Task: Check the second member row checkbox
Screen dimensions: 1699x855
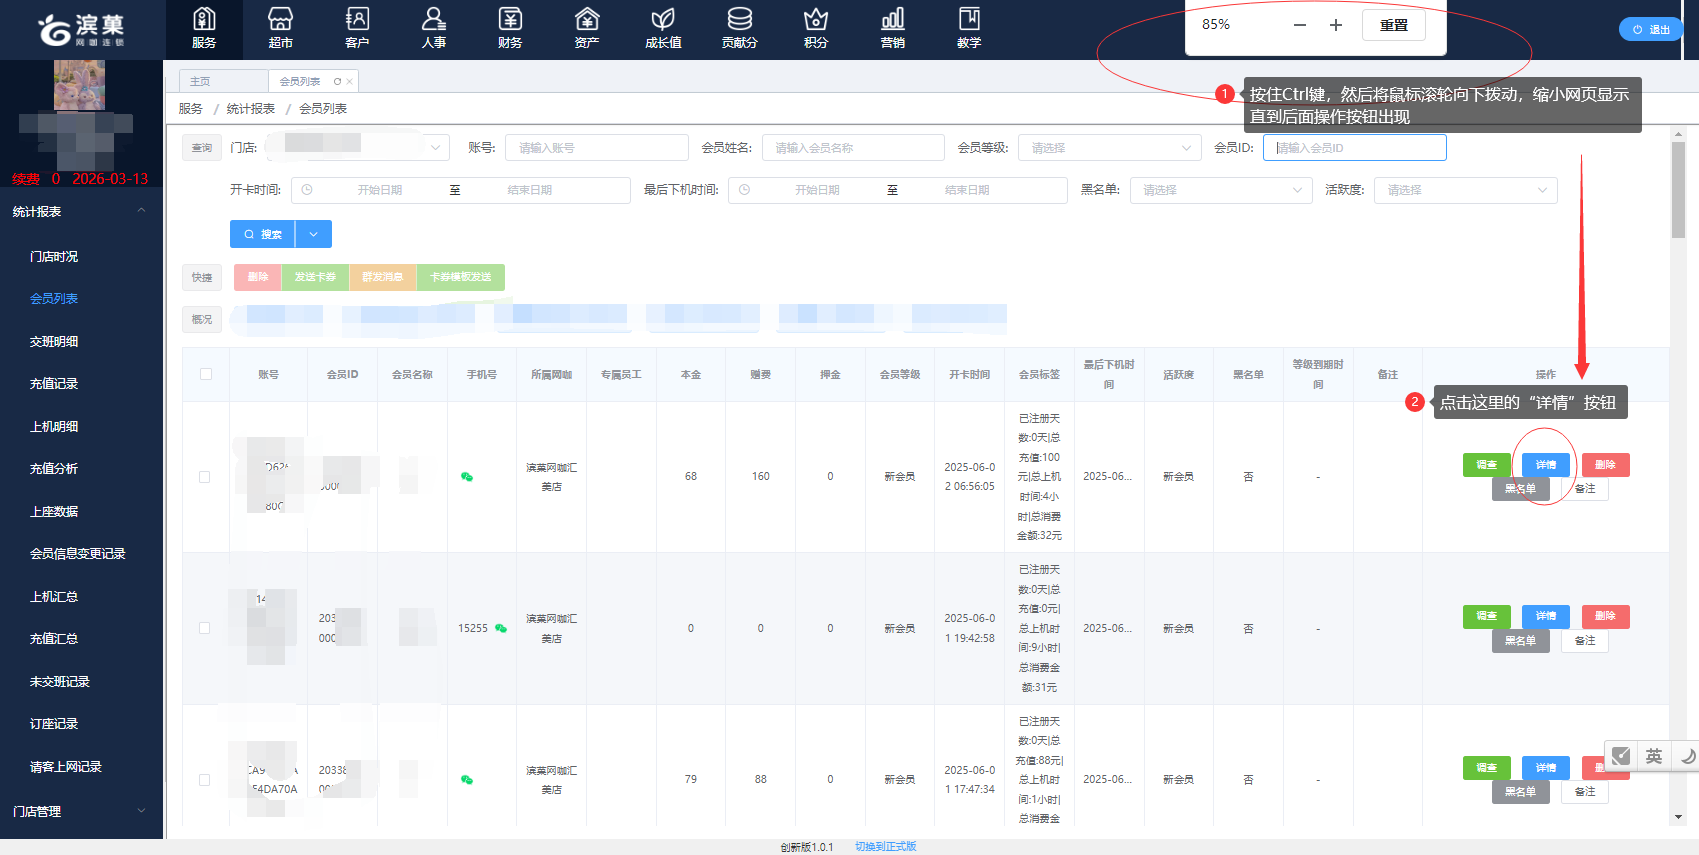Action: click(205, 628)
